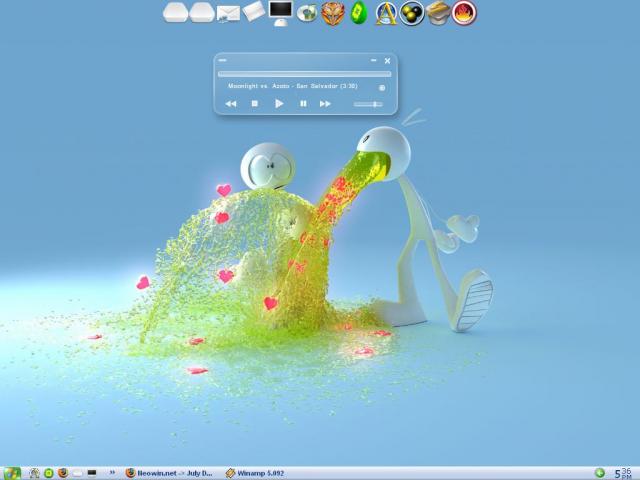The height and width of the screenshot is (480, 640).
Task: Open the Start button on the taskbar
Action: 11,473
